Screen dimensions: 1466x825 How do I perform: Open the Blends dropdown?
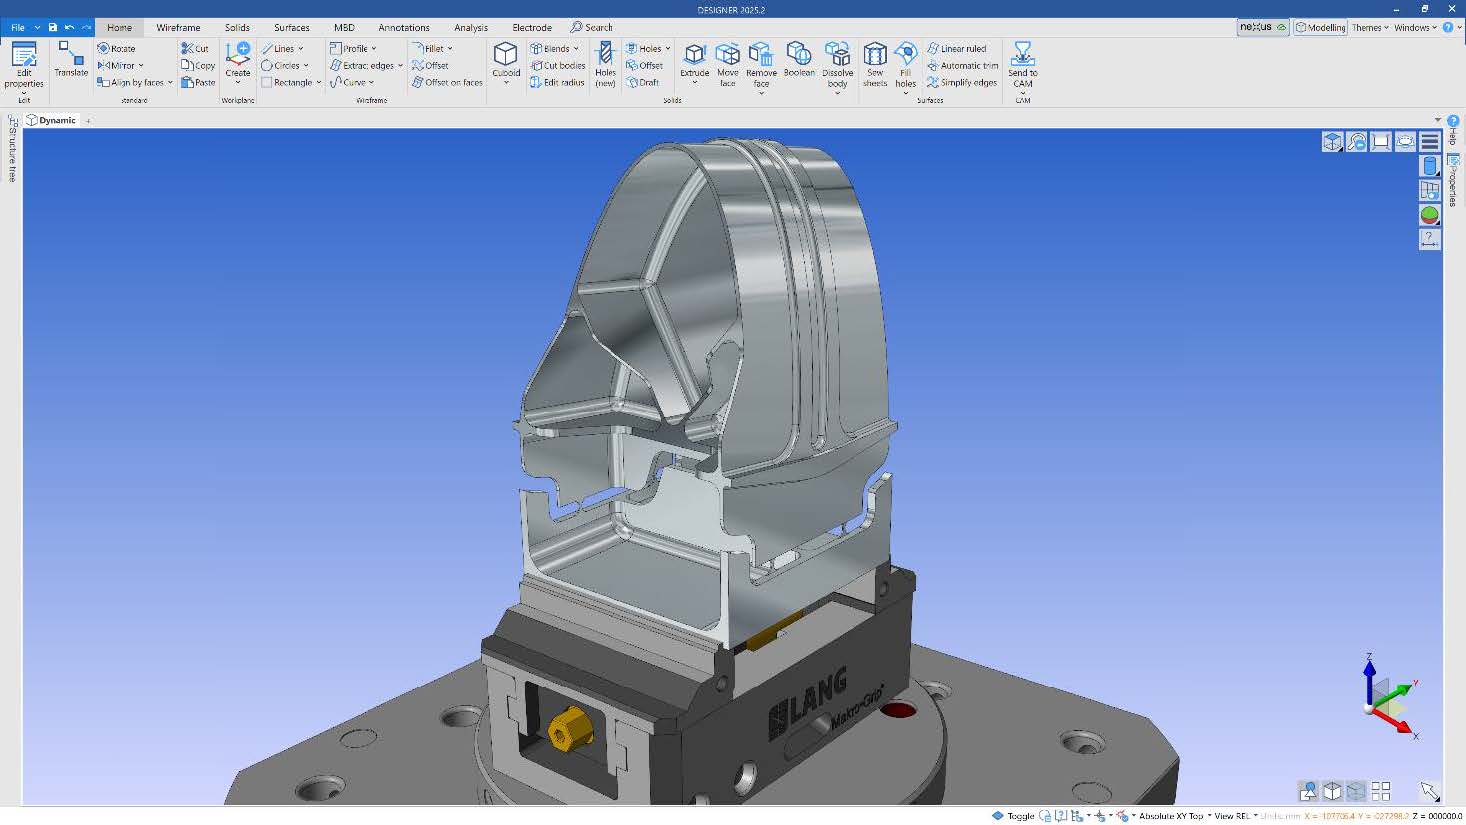[x=576, y=48]
